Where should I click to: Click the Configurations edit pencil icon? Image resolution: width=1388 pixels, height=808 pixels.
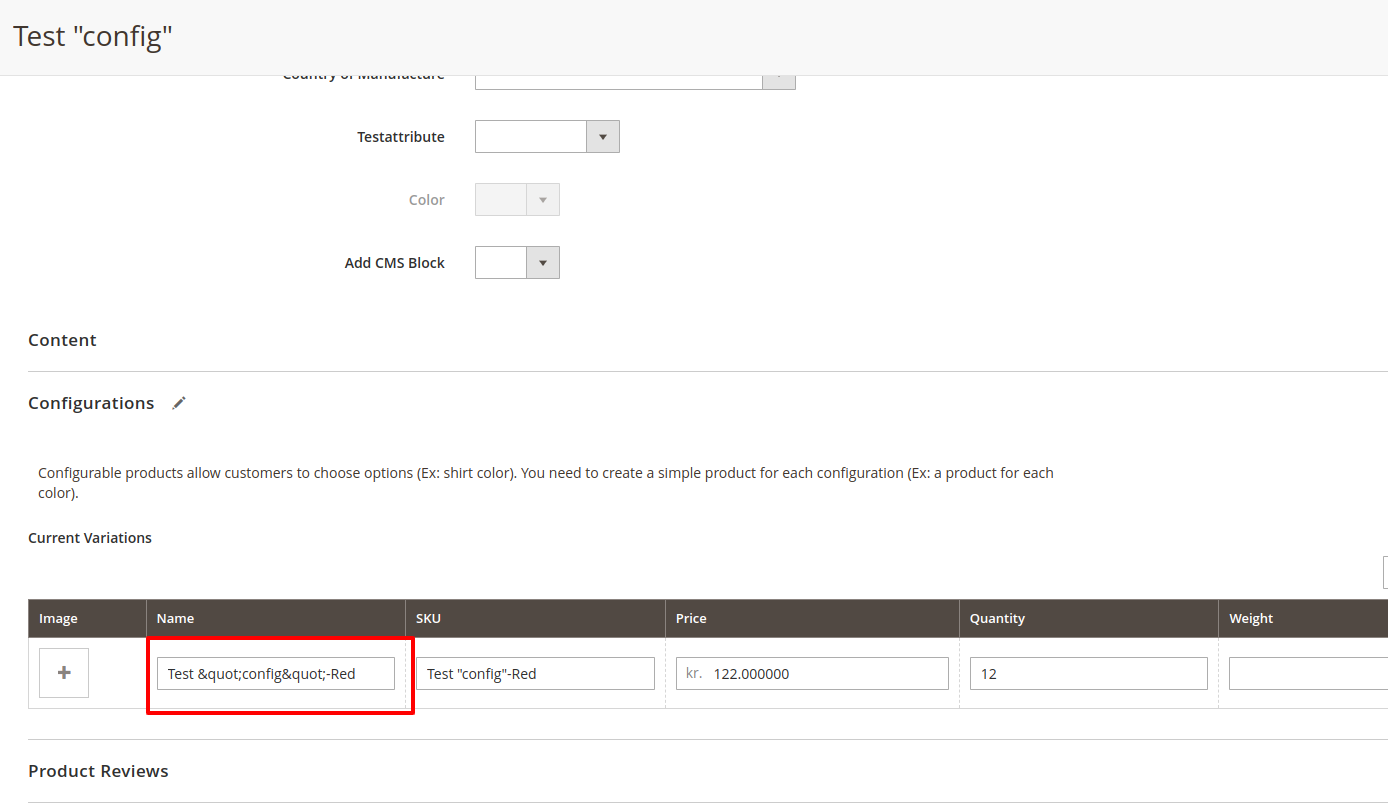(179, 402)
